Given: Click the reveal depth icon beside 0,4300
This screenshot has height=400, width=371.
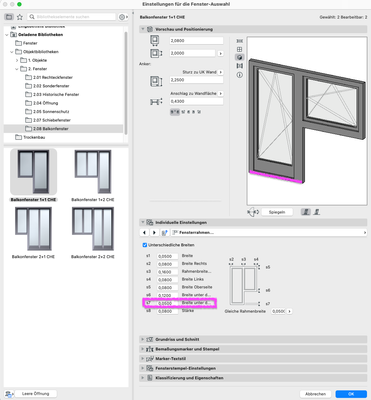Looking at the screenshot, I should point(156,102).
